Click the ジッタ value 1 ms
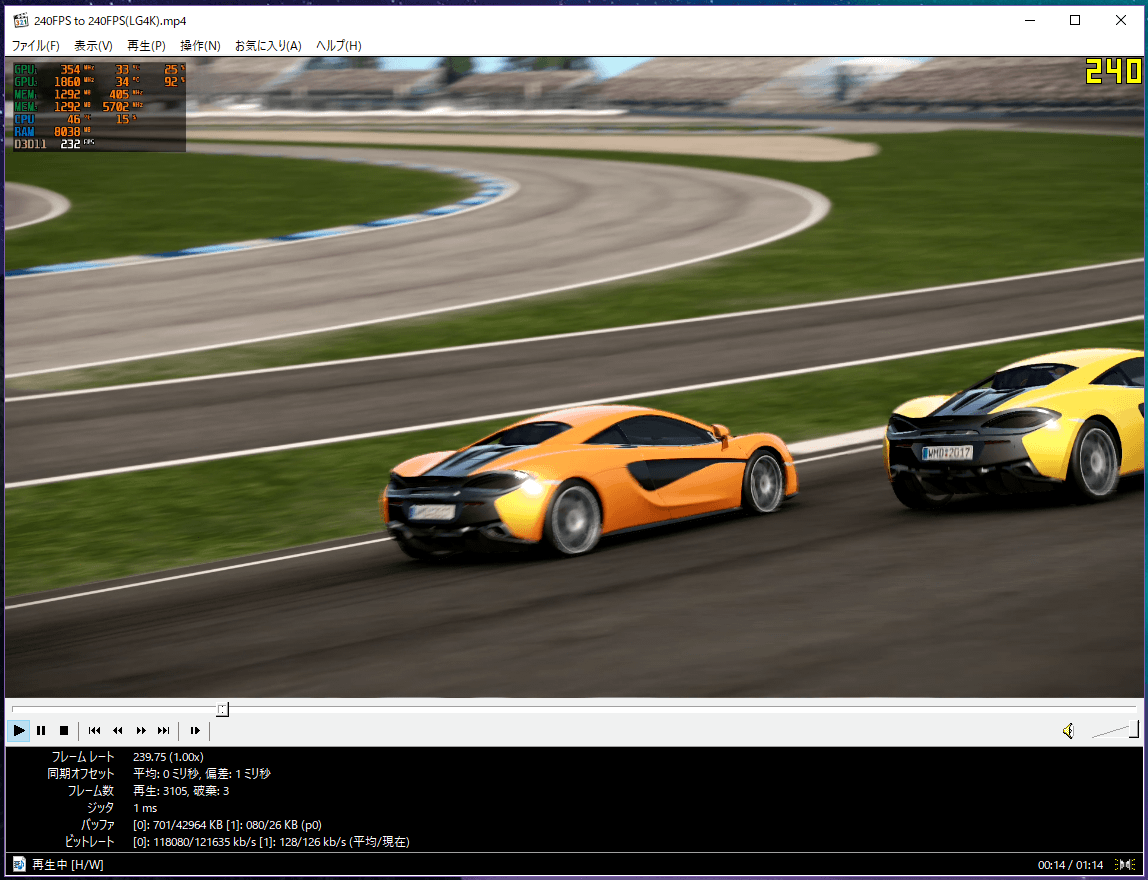The height and width of the screenshot is (880, 1148). click(145, 808)
